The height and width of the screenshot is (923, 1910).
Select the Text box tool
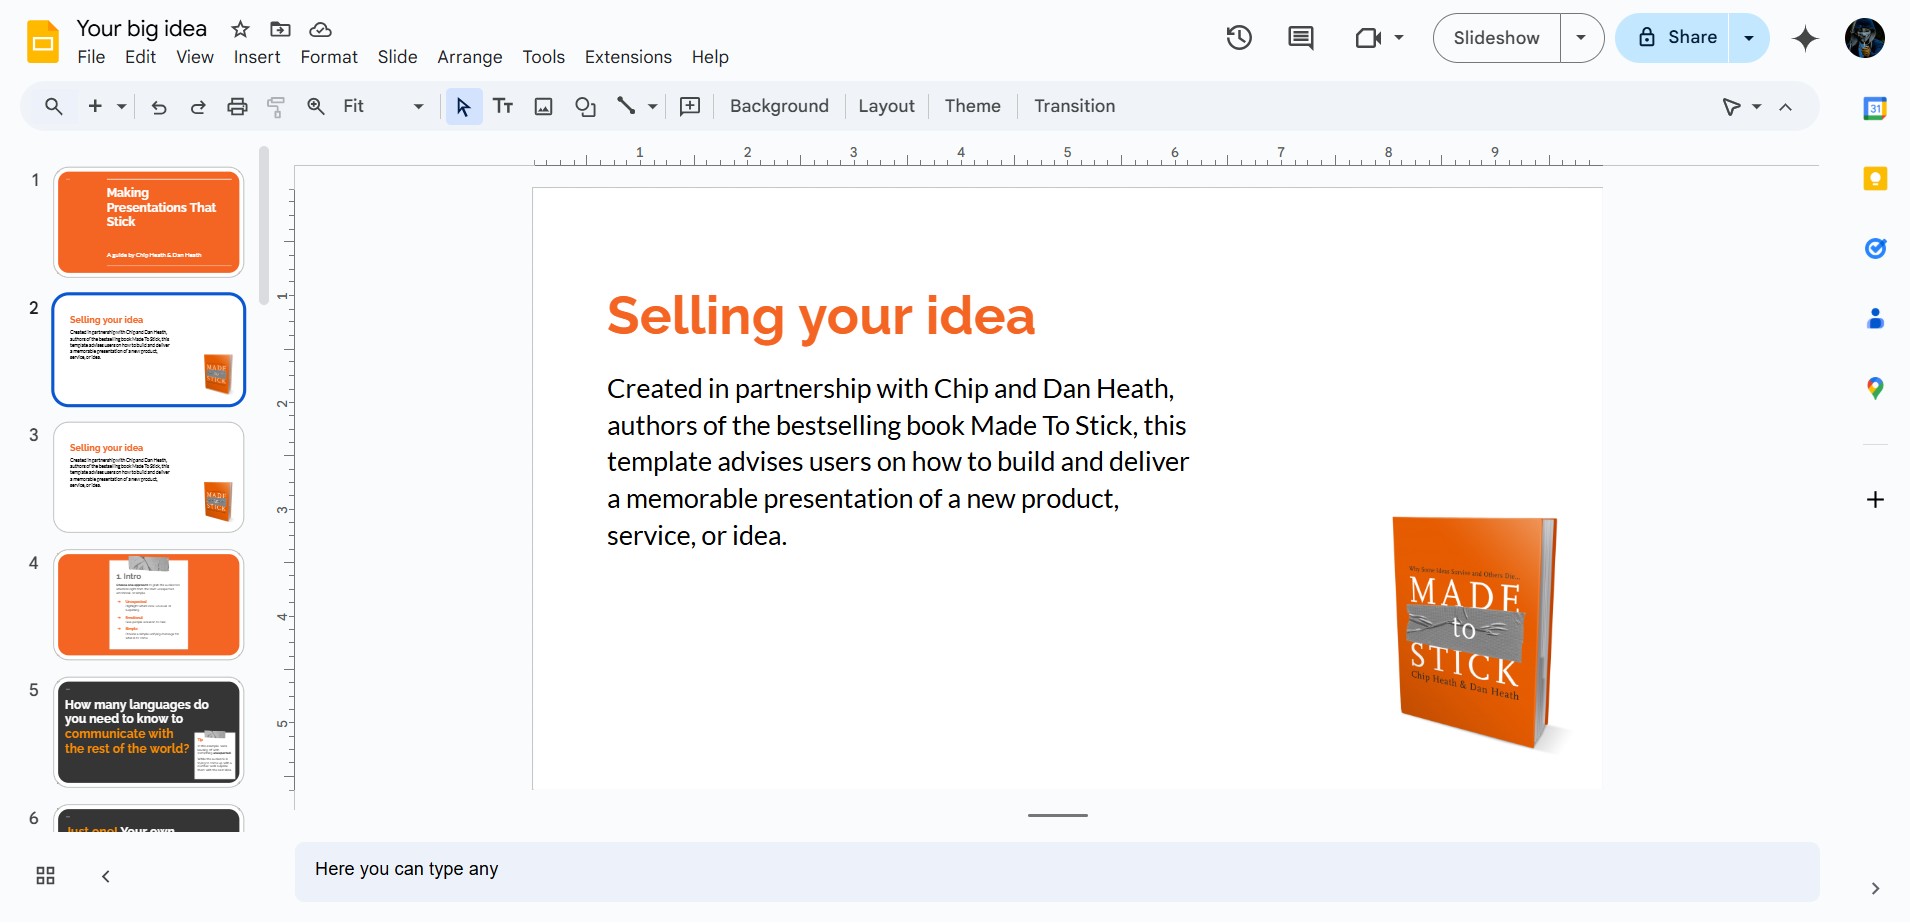pos(503,106)
